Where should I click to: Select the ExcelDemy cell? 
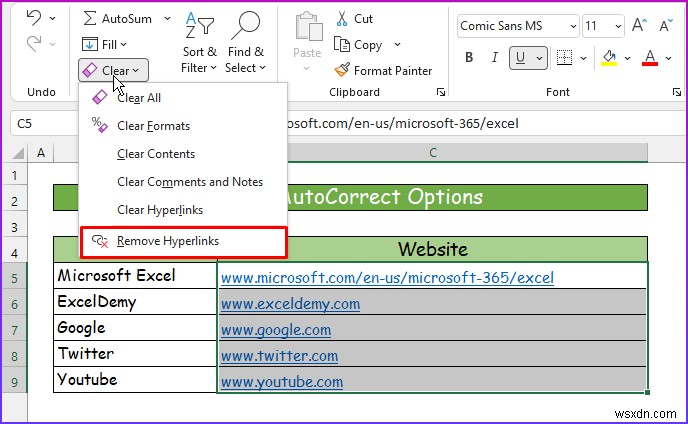(135, 302)
